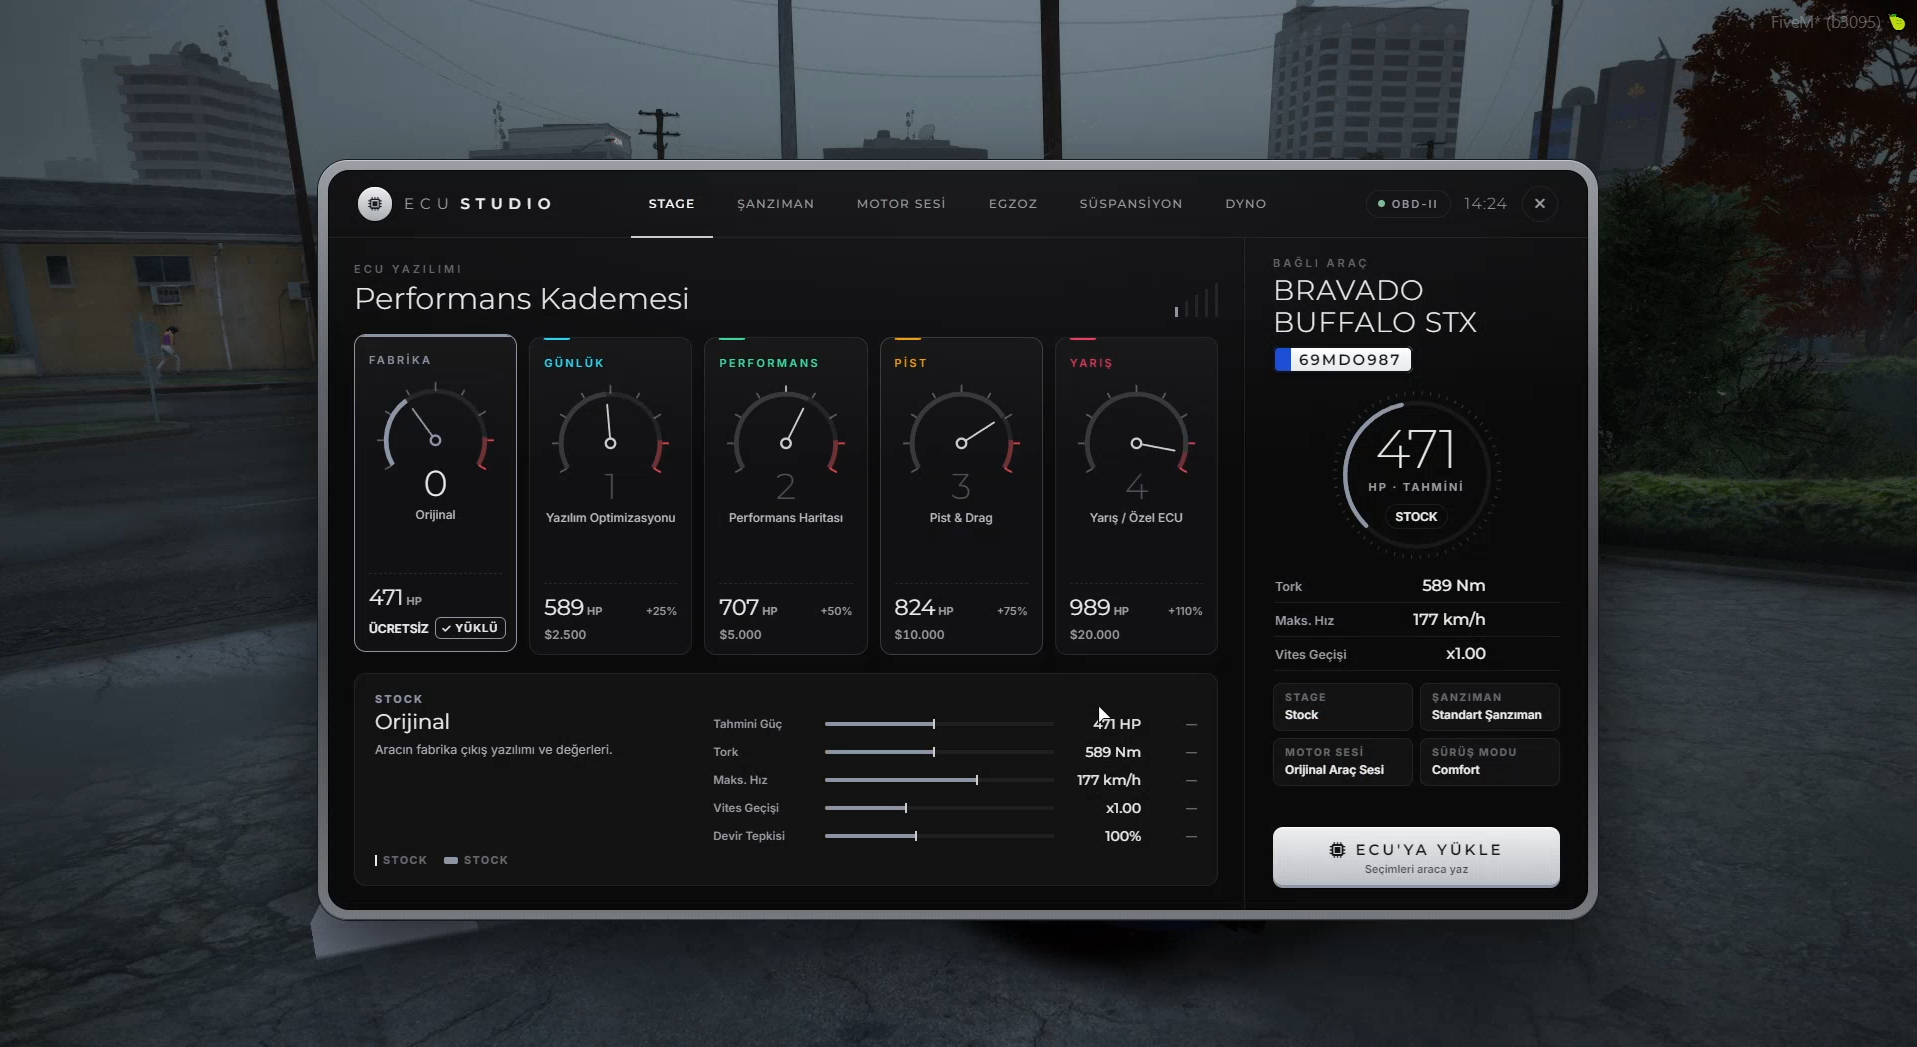Viewport: 1917px width, 1047px height.
Task: Click the YÜKLÜ installed badge
Action: pyautogui.click(x=470, y=628)
